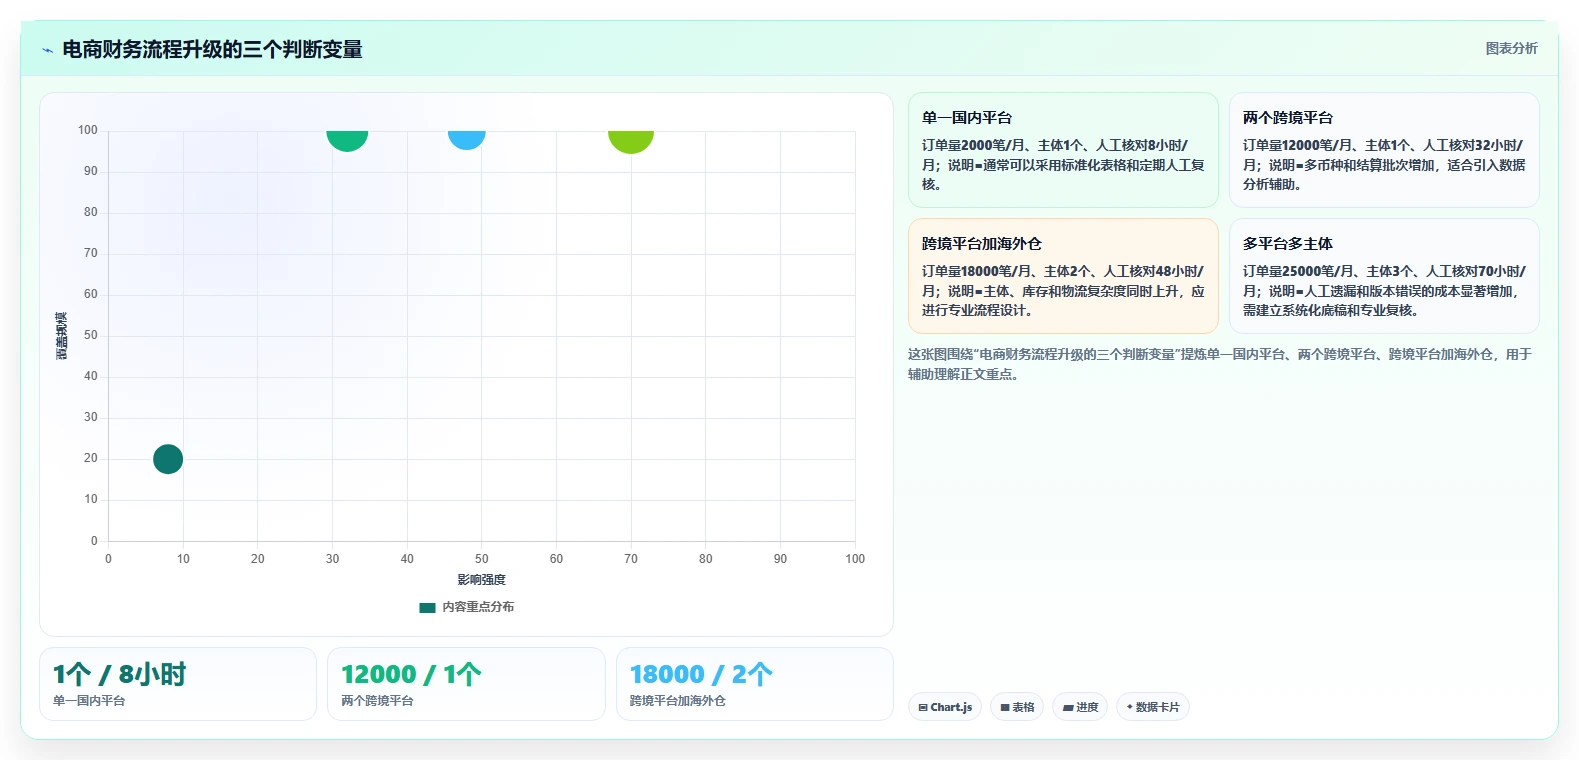This screenshot has width=1579, height=760.
Task: Click the 内容重点分布 legend text
Action: pyautogui.click(x=478, y=607)
